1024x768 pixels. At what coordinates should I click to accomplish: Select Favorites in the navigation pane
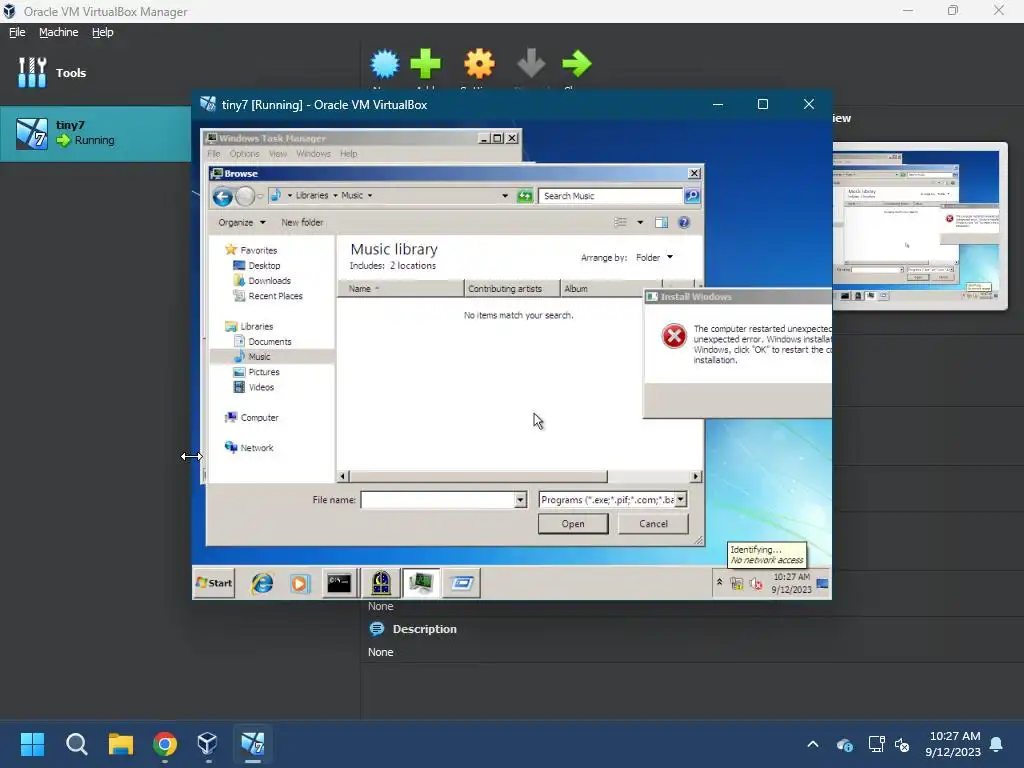[x=251, y=250]
